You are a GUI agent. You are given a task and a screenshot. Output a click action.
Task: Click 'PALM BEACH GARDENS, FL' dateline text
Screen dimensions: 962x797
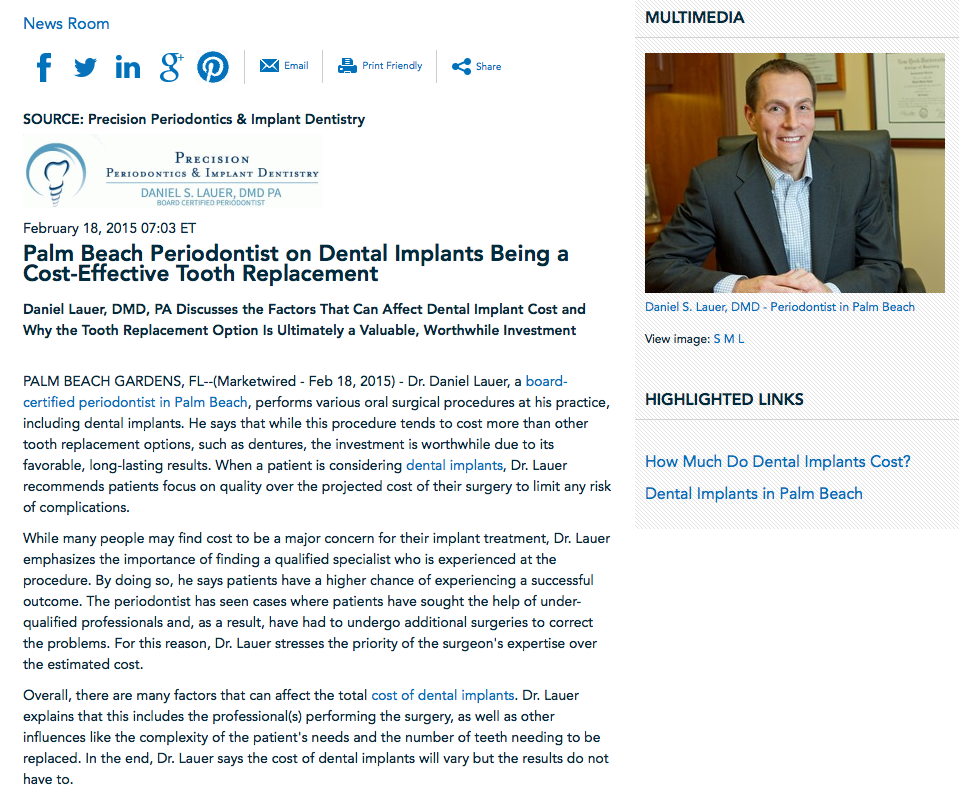pyautogui.click(x=114, y=382)
